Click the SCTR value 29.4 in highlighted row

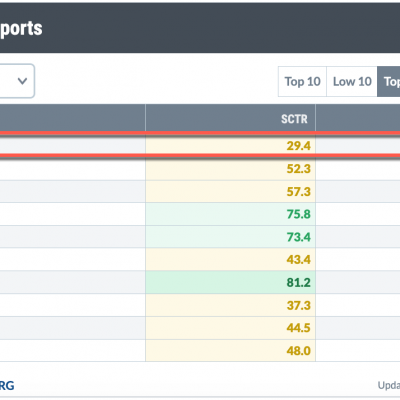click(298, 146)
